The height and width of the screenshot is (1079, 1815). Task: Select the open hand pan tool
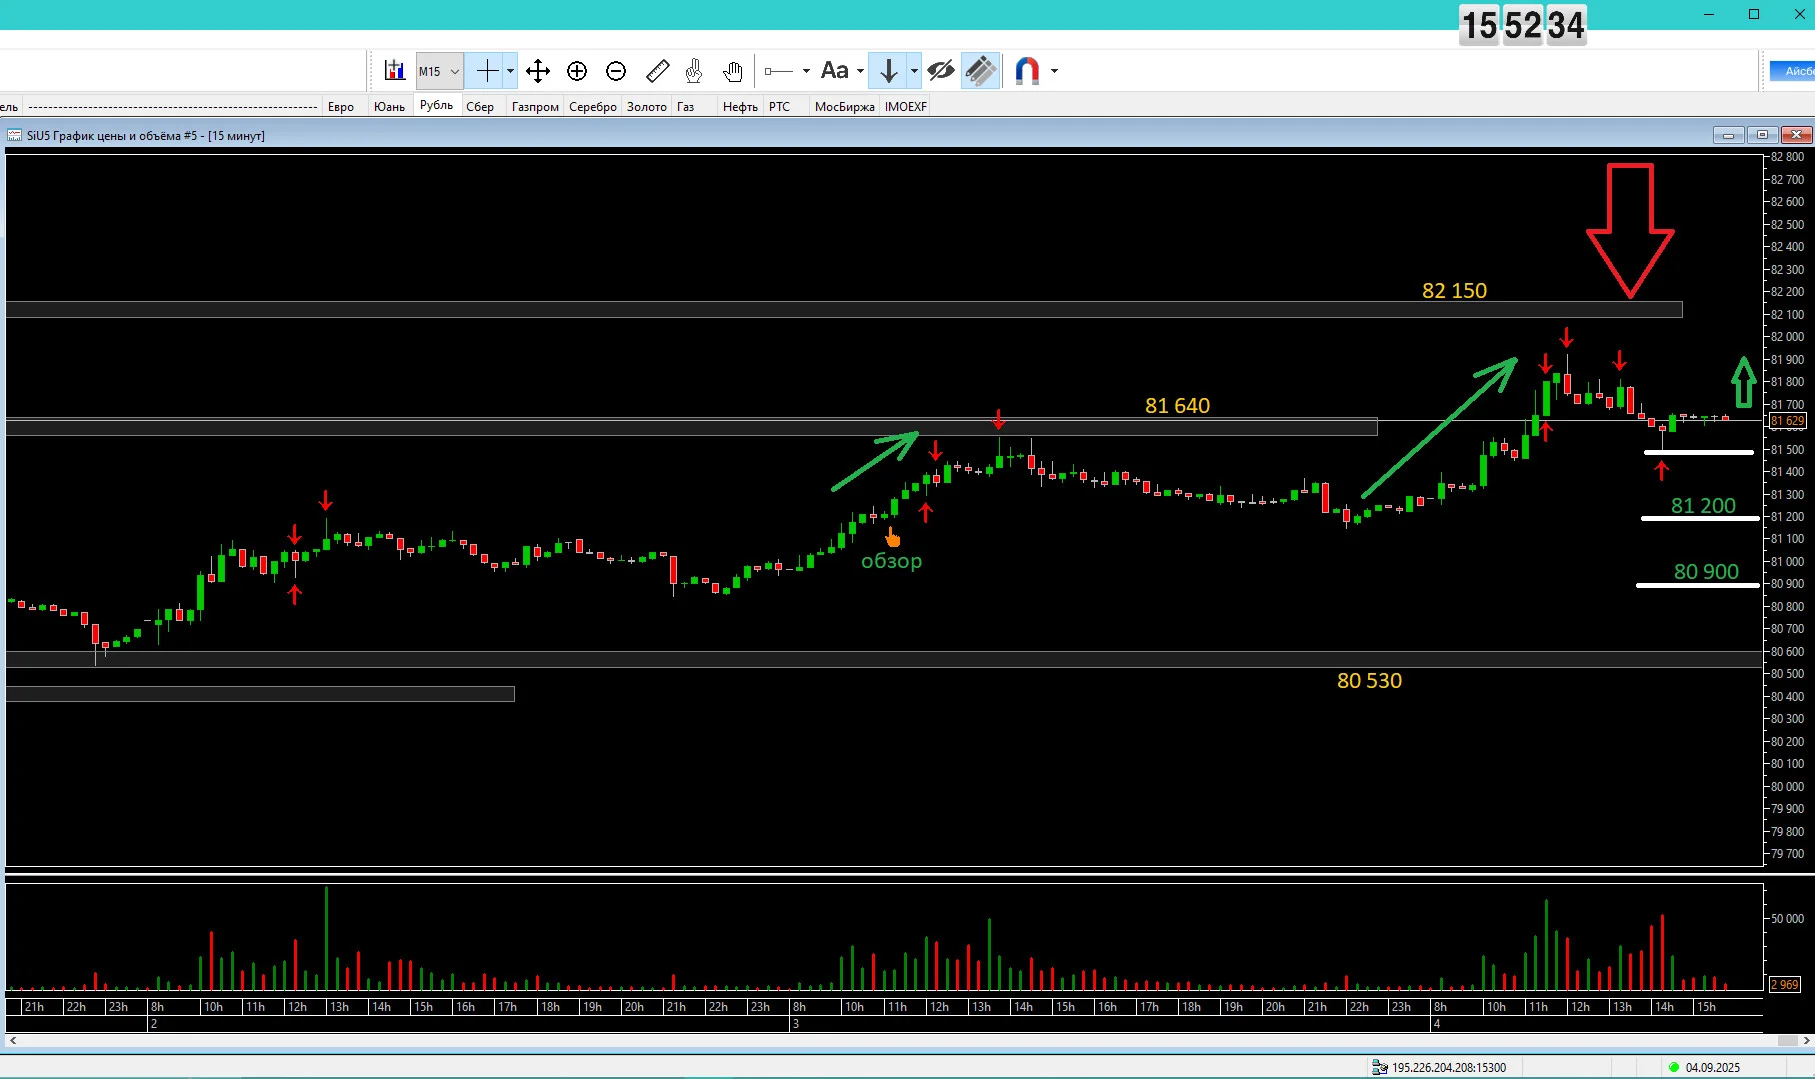click(x=732, y=71)
